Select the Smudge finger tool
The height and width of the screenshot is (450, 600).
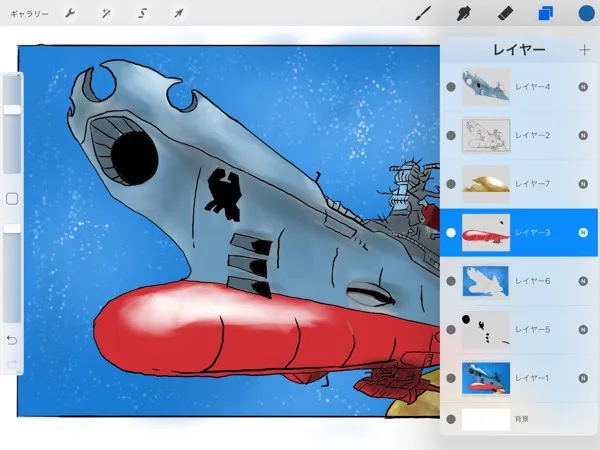point(463,14)
